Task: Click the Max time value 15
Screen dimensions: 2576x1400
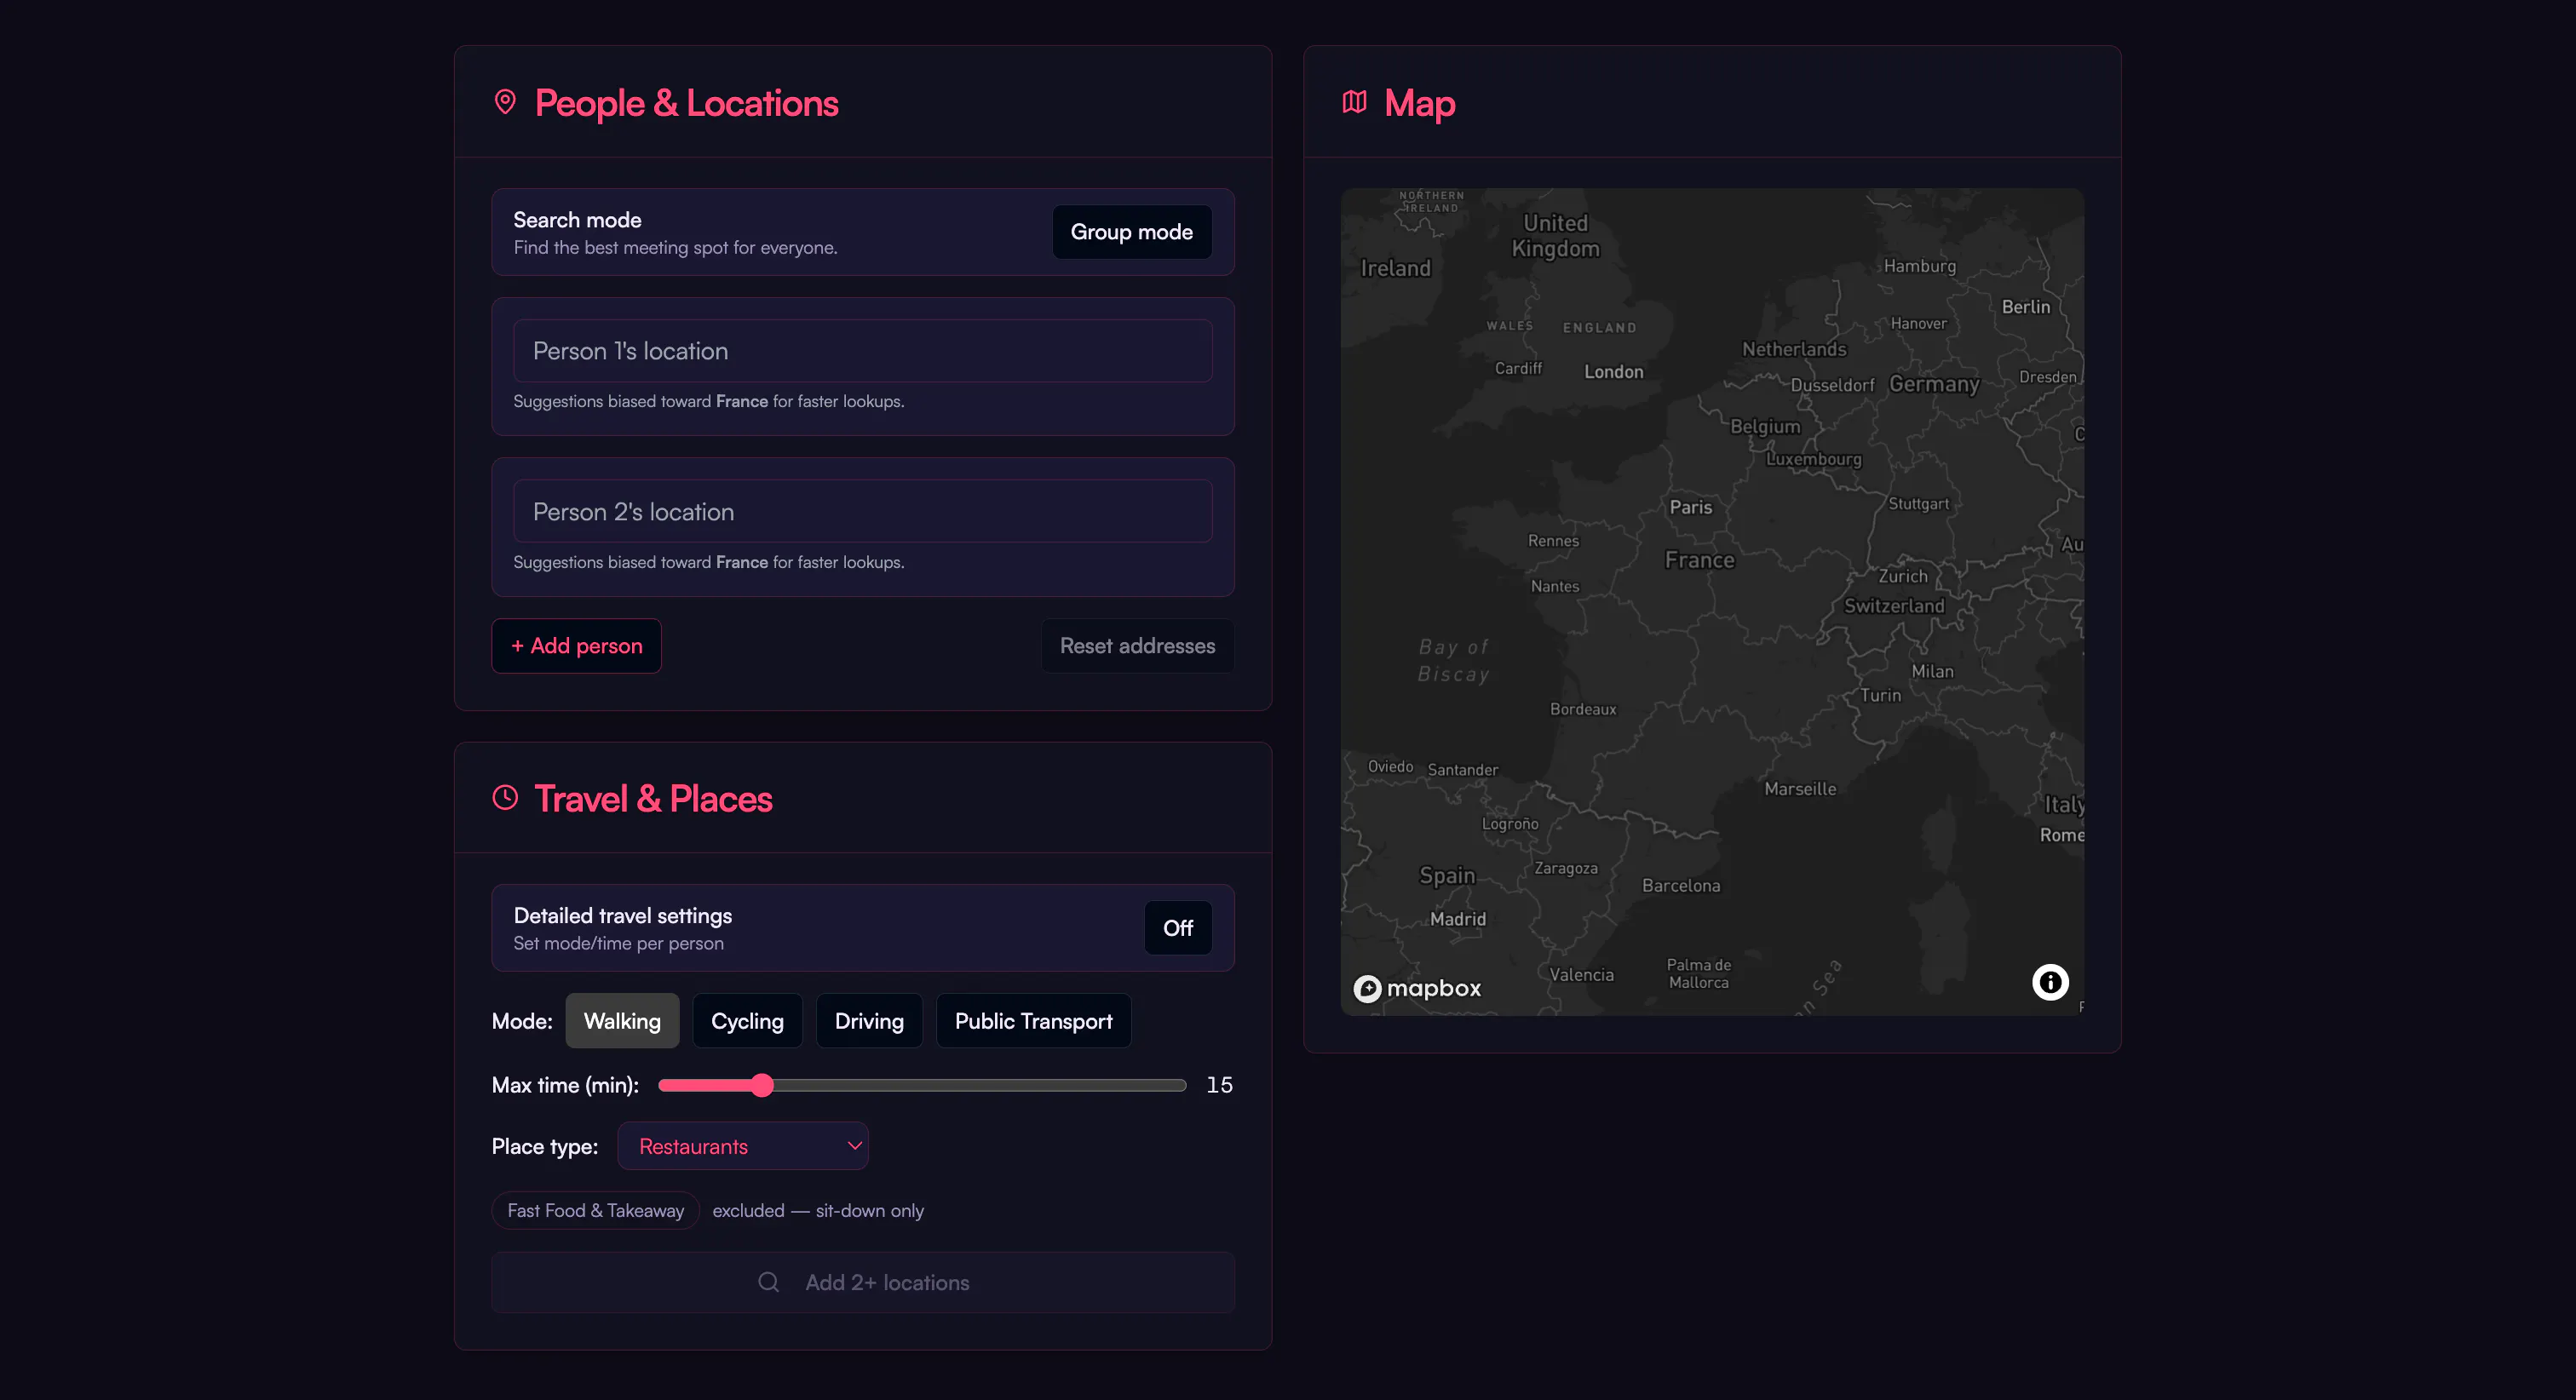Action: pos(1219,1085)
